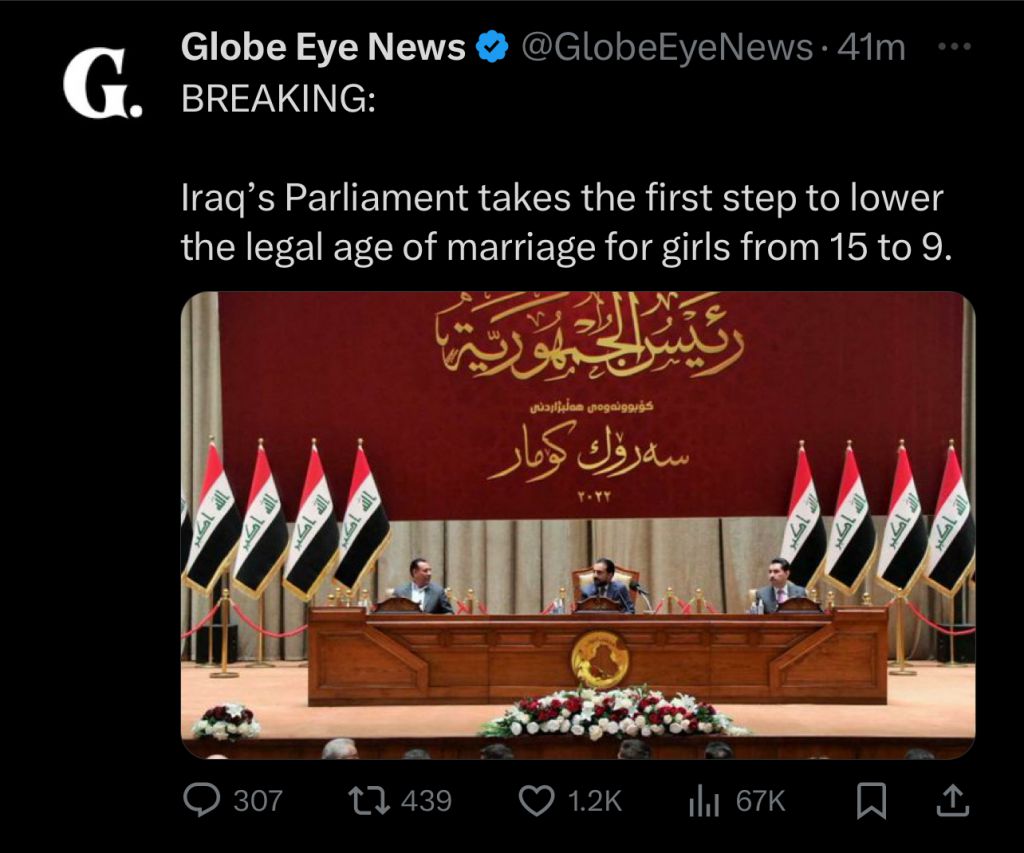1024x853 pixels.
Task: Click the blue verified badge
Action: pyautogui.click(x=492, y=47)
